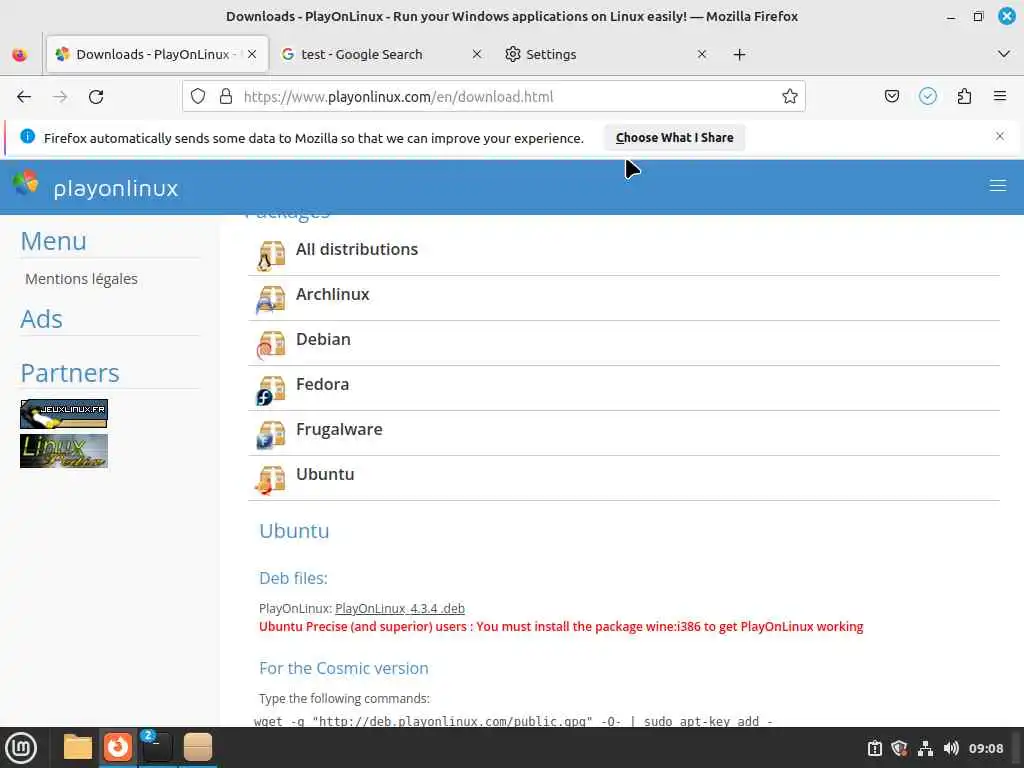The height and width of the screenshot is (768, 1024).
Task: Click the All distributions package box icon
Action: click(271, 255)
